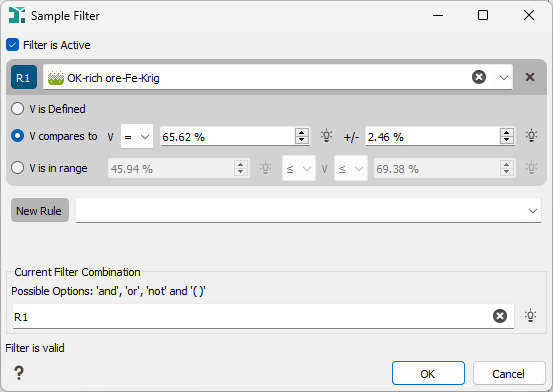Image resolution: width=553 pixels, height=392 pixels.
Task: Open help via the question mark icon
Action: [x=19, y=373]
